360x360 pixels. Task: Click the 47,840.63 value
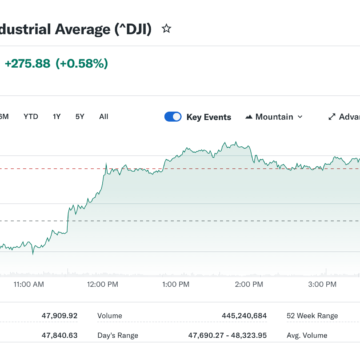point(59,335)
